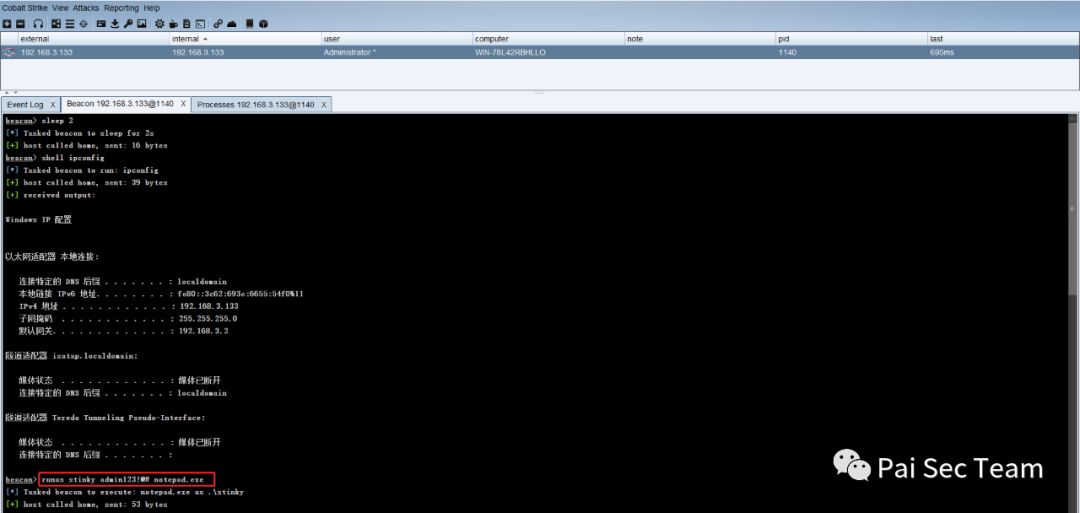Viewport: 1080px width, 513px height.
Task: Open Credentials via the card icon
Action: [x=101, y=24]
